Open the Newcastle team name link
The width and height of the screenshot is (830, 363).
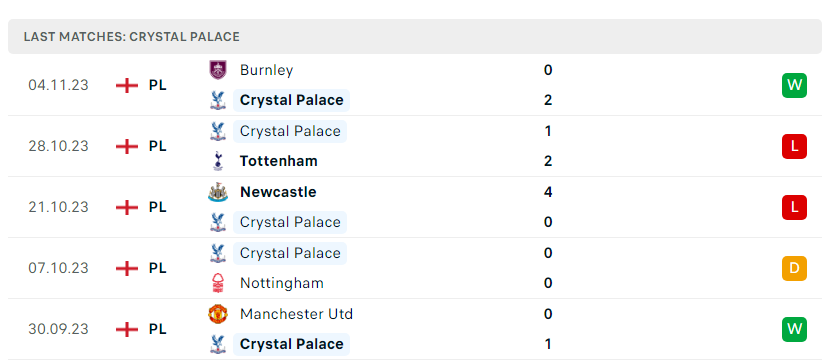pos(278,192)
